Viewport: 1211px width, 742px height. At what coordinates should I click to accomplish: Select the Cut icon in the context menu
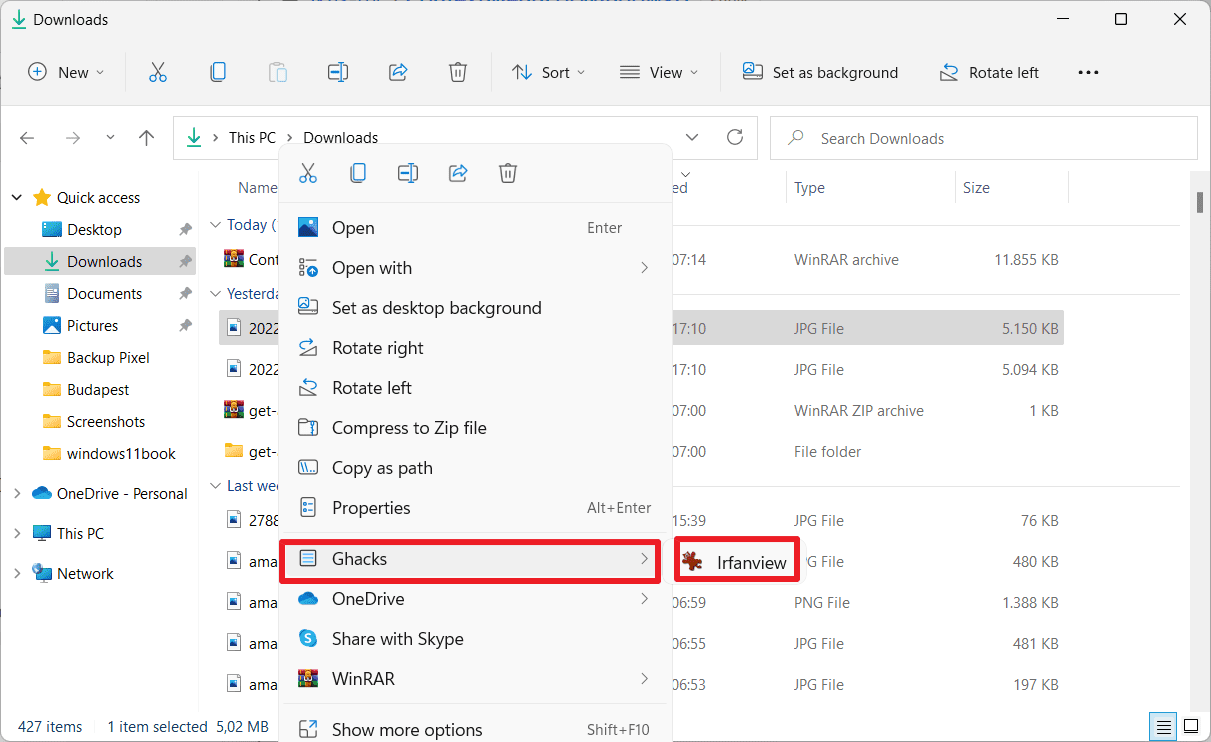coord(308,172)
